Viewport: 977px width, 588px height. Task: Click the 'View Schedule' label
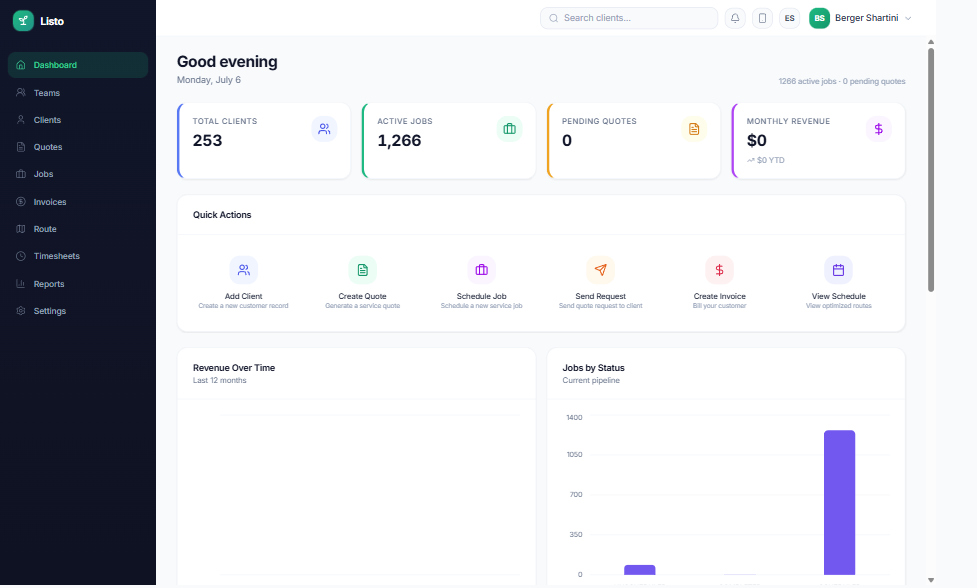click(839, 296)
